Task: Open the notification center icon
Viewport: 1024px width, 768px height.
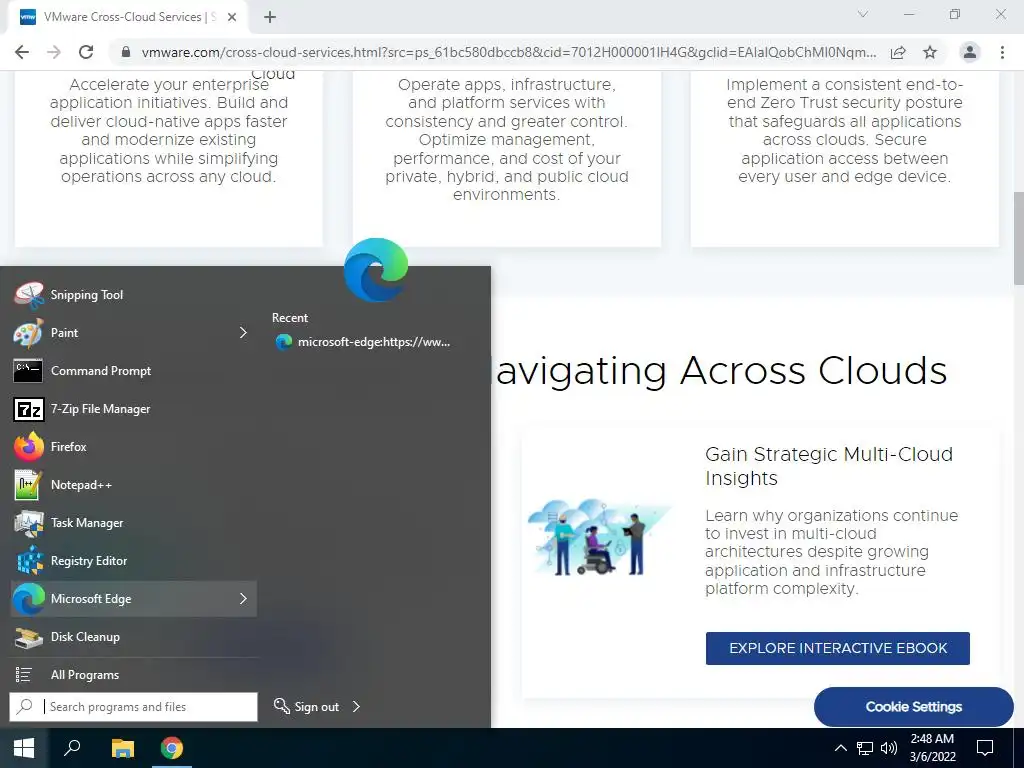Action: tap(984, 748)
